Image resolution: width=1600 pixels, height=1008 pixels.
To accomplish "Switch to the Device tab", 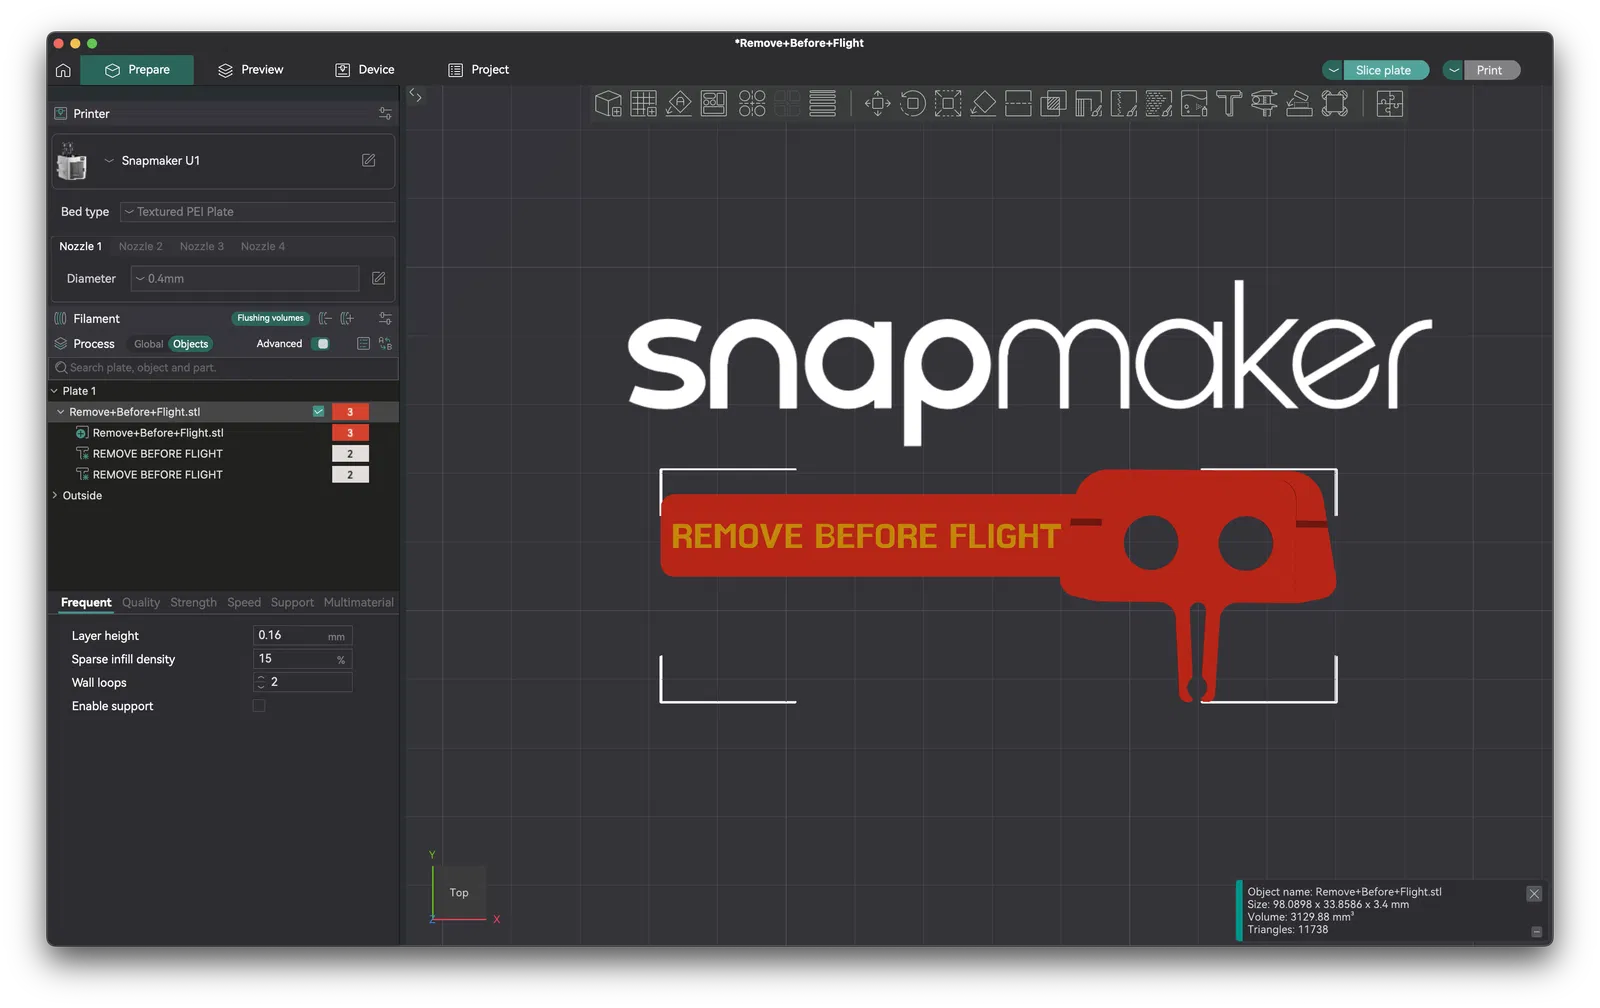I will point(365,70).
